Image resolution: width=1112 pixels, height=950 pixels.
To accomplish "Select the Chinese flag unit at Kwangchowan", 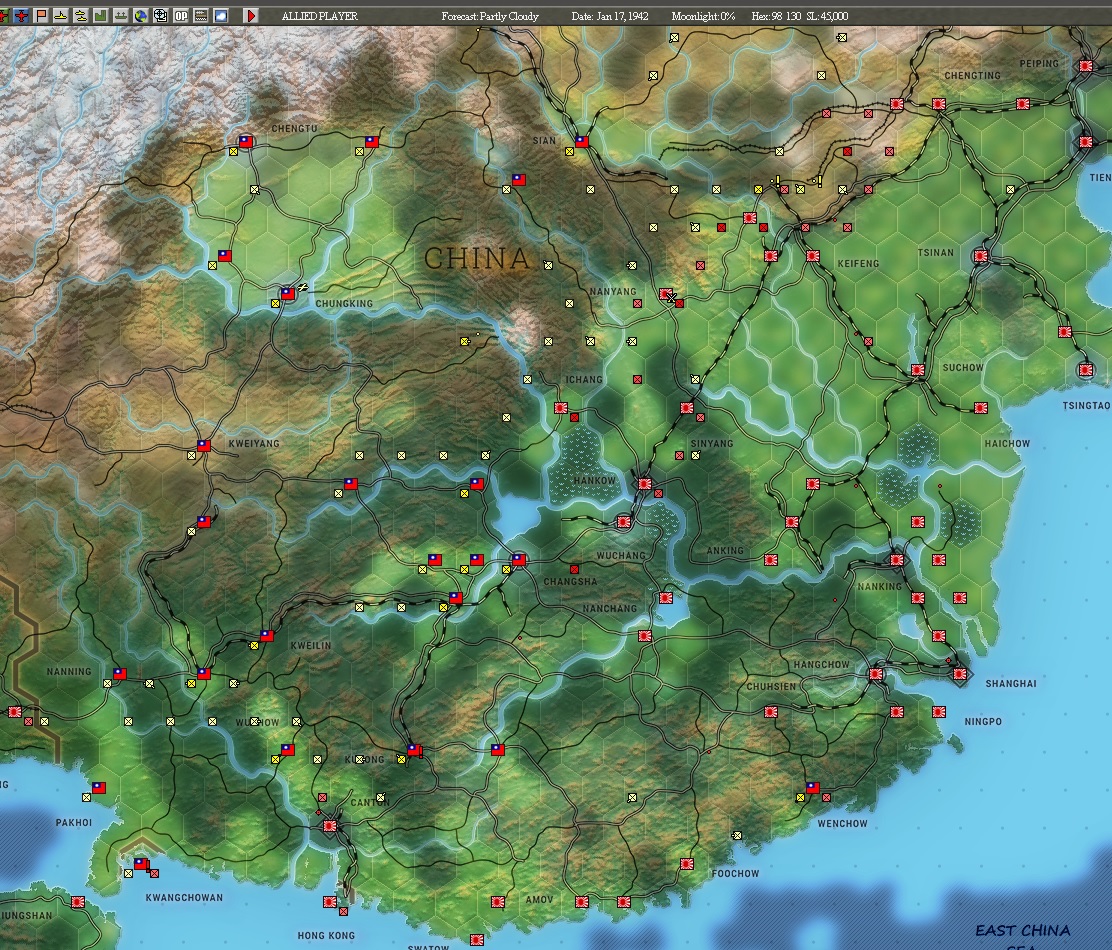I will 140,864.
